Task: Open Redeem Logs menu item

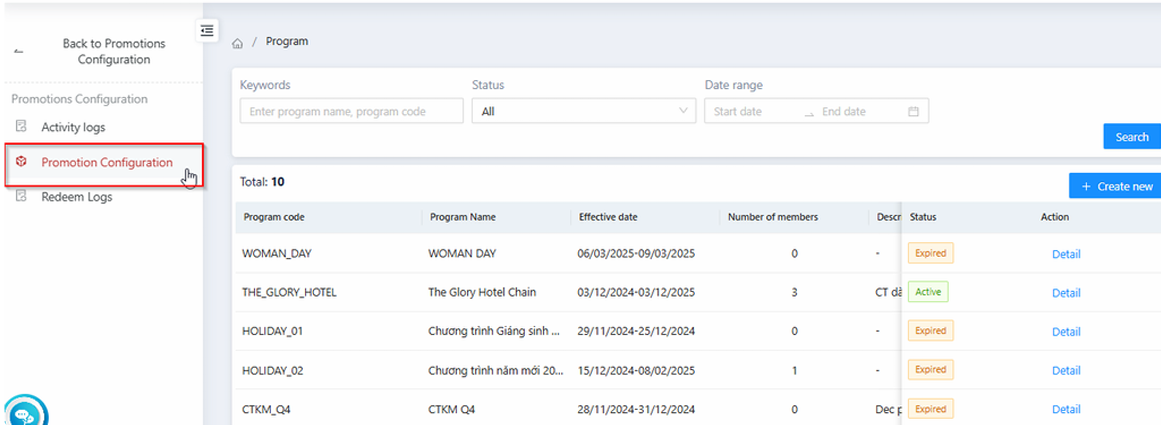Action: point(77,197)
